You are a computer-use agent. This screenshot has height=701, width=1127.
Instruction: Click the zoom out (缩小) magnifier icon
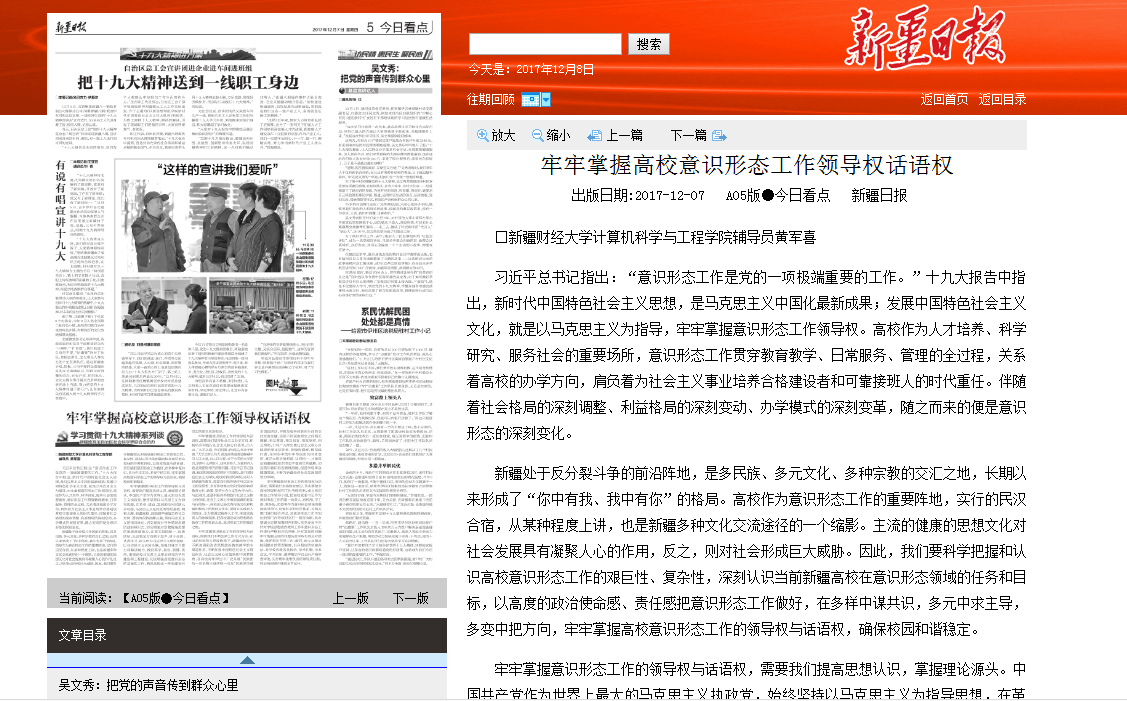click(538, 136)
